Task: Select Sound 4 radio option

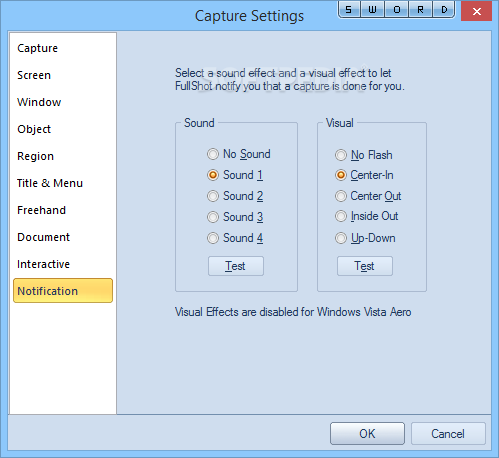Action: point(235,238)
